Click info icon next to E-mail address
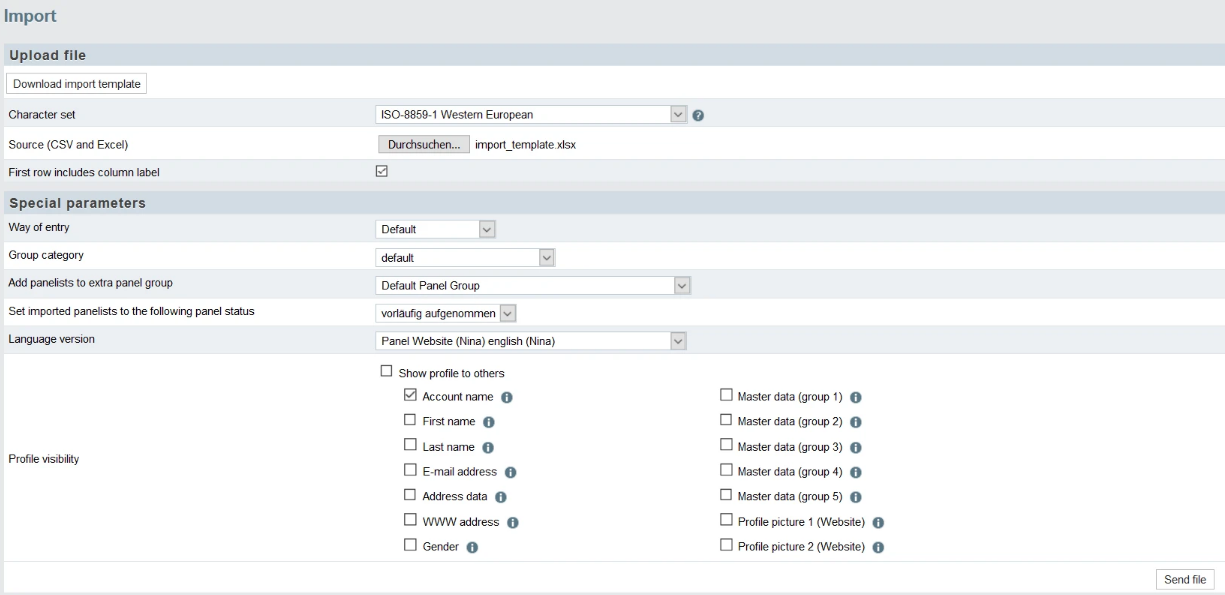 pyautogui.click(x=511, y=472)
